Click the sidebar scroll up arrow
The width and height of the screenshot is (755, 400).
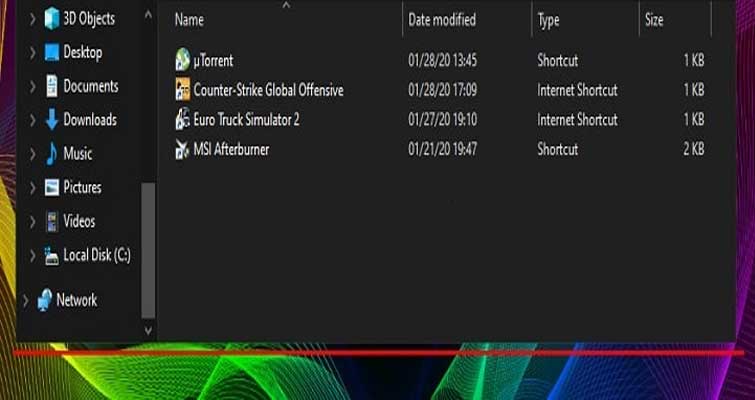pyautogui.click(x=148, y=15)
